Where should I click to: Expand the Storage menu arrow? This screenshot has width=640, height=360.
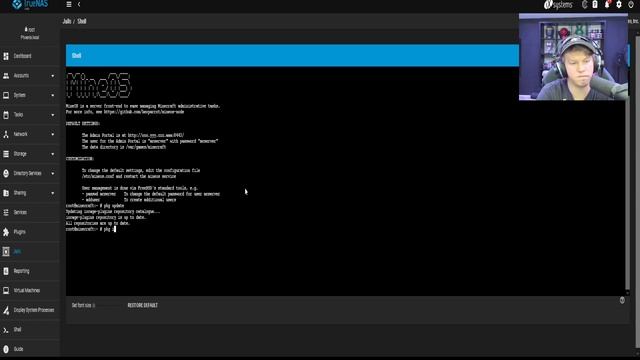pos(53,154)
